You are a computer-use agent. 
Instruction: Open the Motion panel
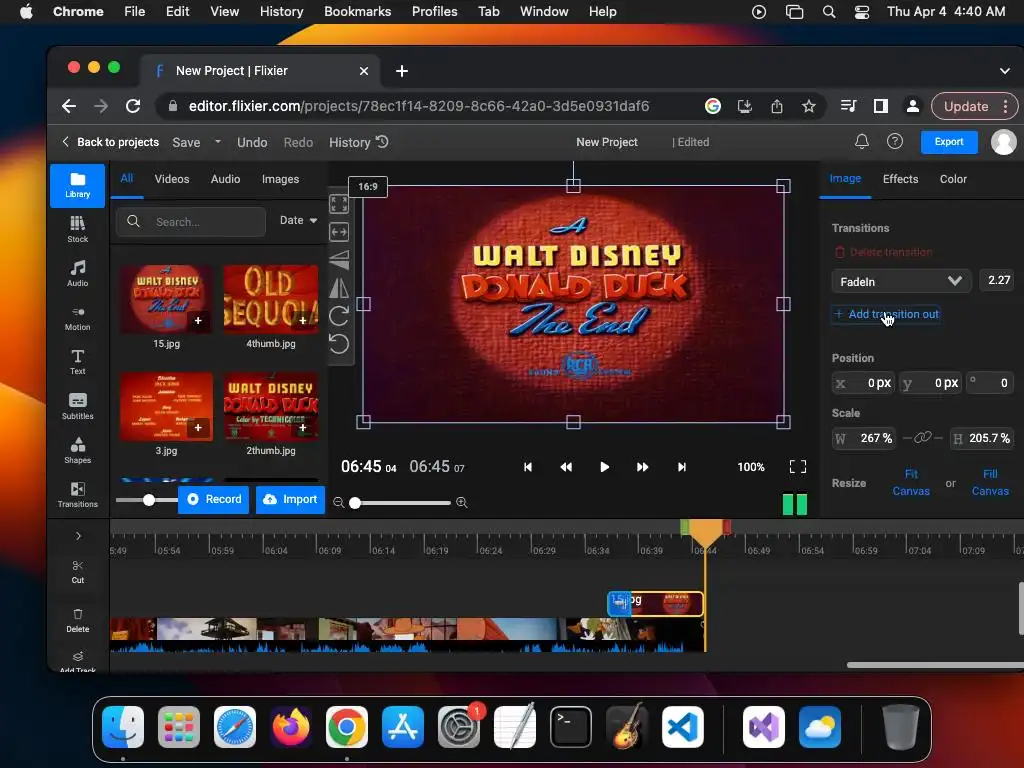(77, 318)
